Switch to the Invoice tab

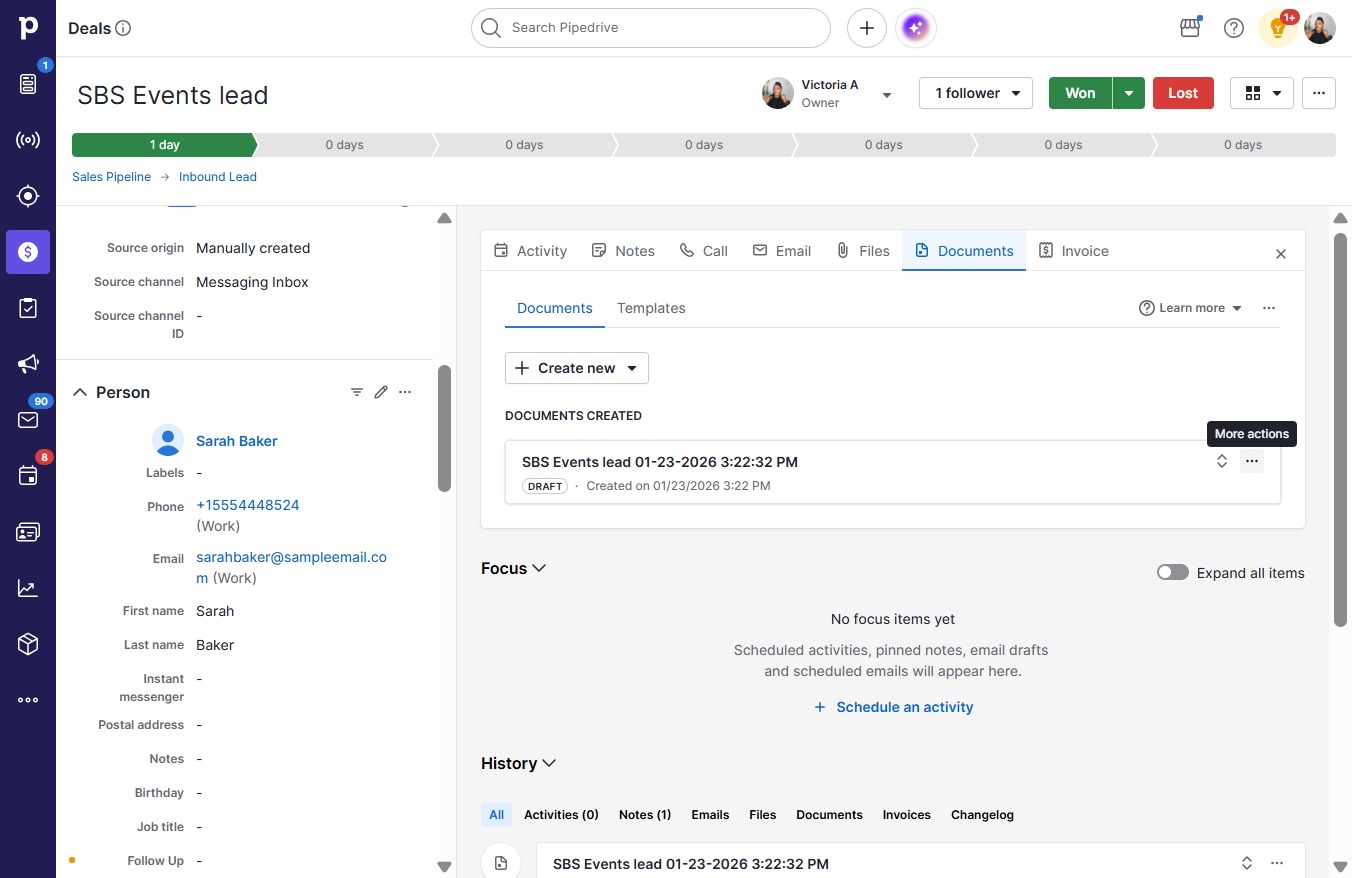[x=1074, y=251]
